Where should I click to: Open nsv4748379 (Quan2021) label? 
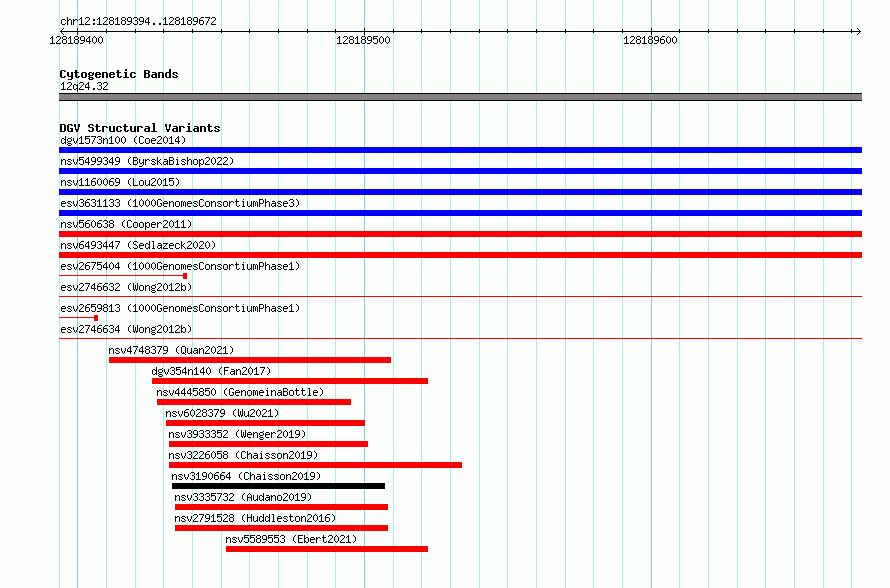coord(171,350)
